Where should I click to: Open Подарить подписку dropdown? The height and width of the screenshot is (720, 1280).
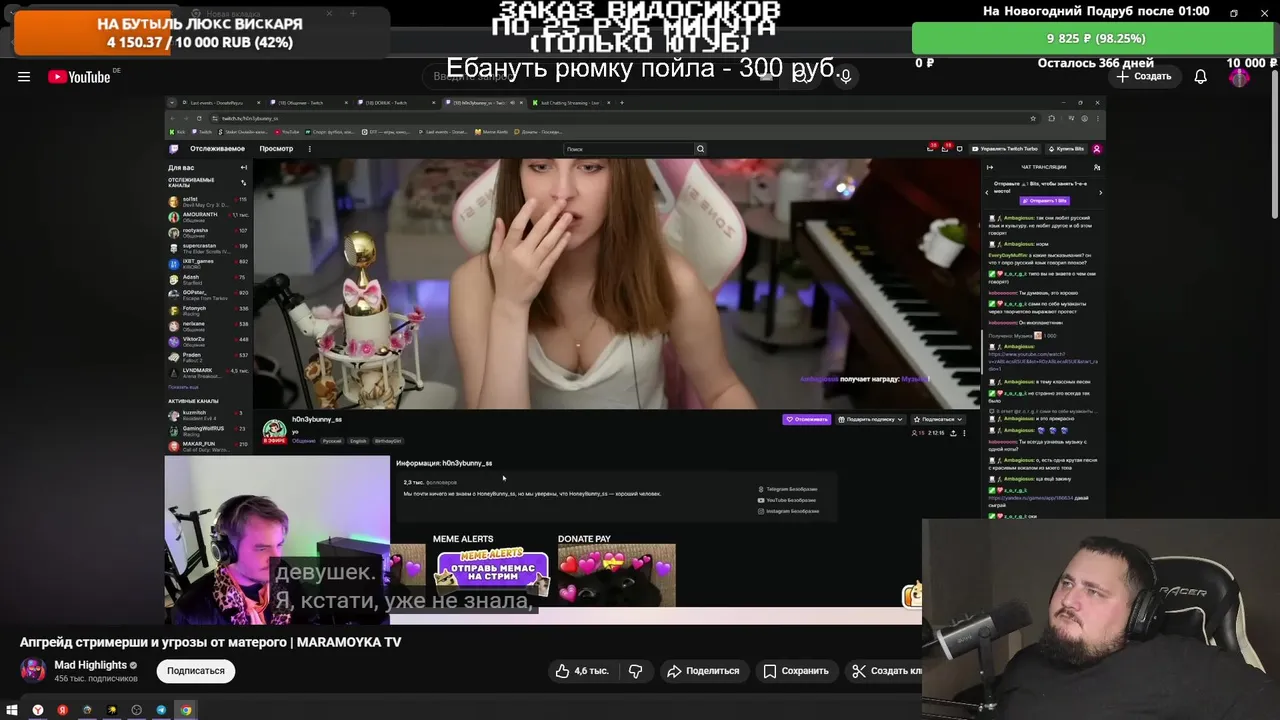[870, 419]
